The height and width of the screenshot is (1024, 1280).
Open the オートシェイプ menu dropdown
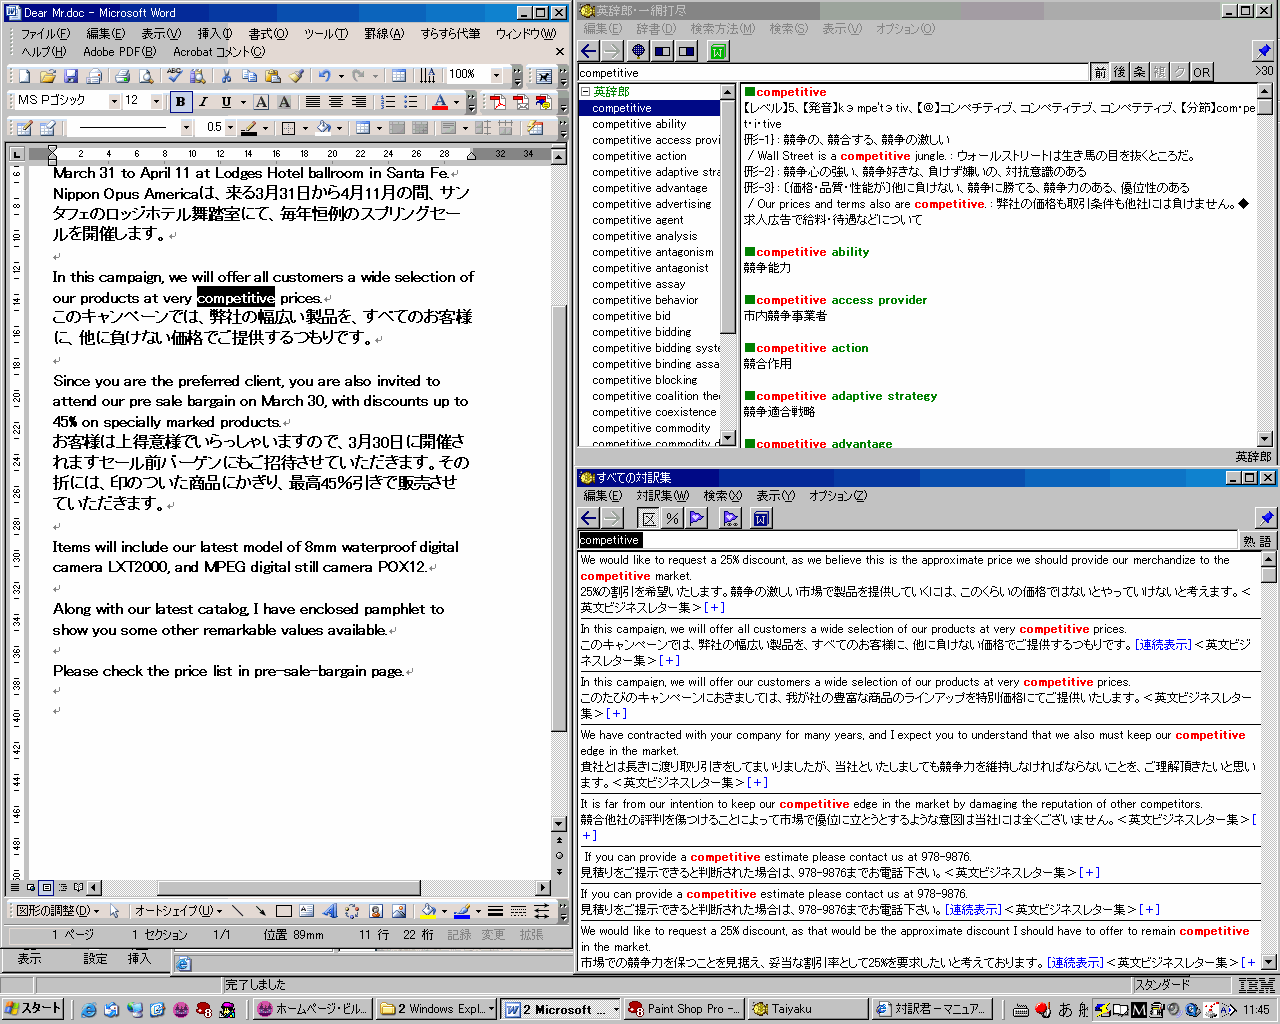178,911
